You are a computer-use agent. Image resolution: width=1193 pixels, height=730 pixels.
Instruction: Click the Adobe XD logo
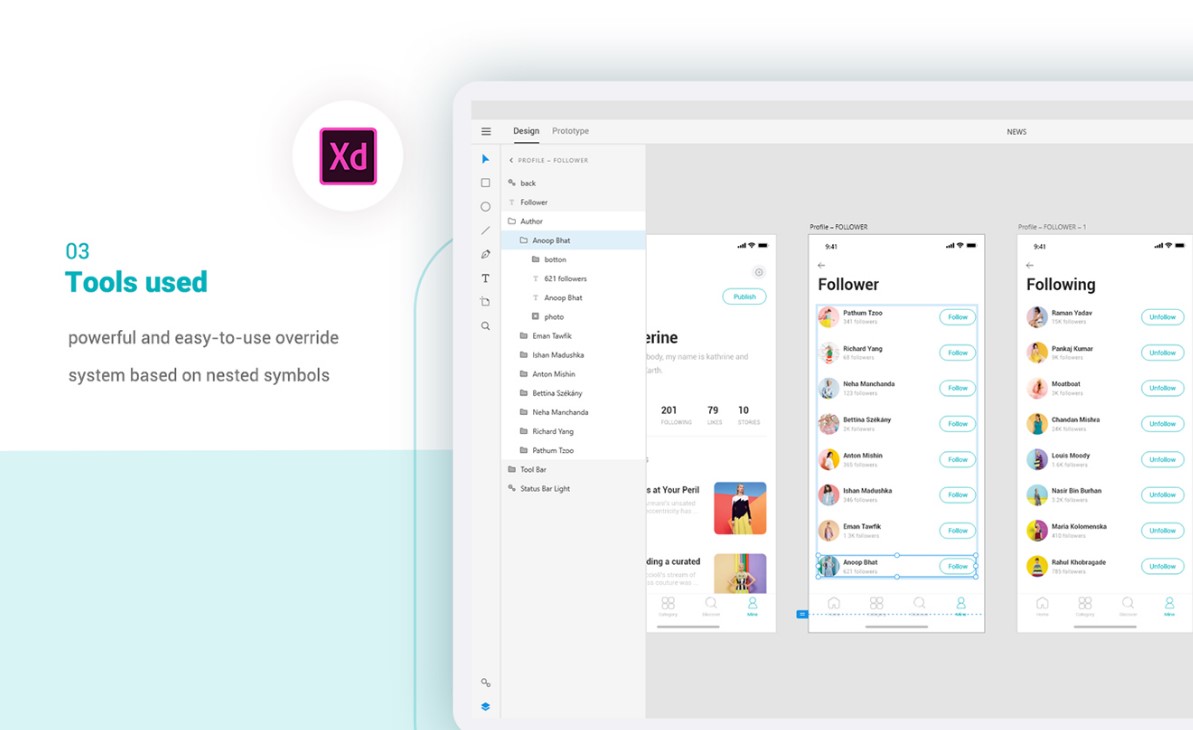(348, 156)
